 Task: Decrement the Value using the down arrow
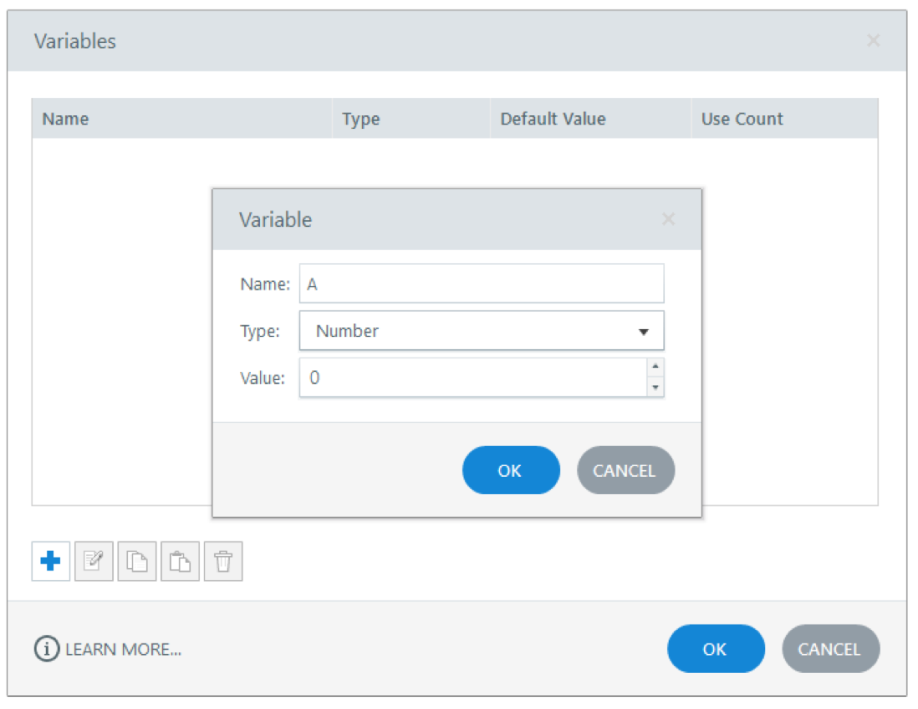tap(656, 386)
